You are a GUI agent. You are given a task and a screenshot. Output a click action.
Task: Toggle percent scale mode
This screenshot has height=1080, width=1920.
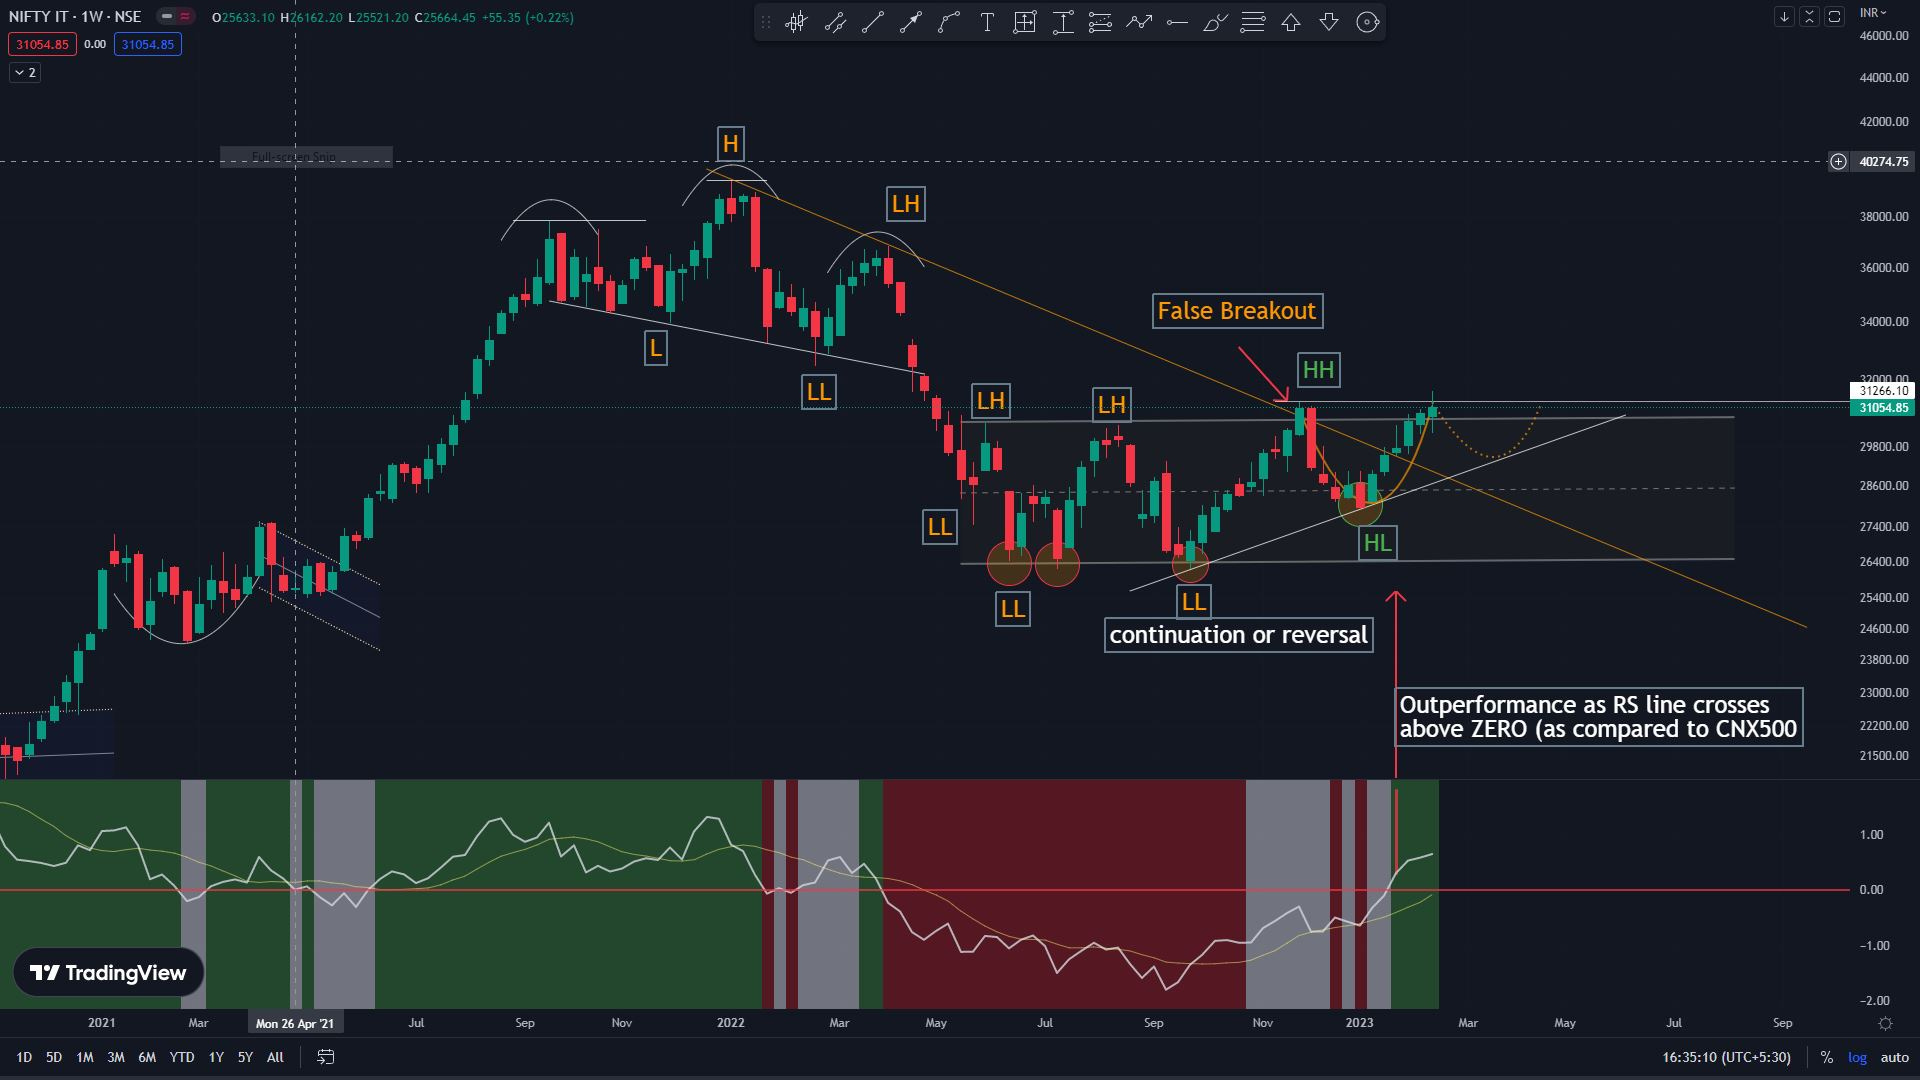1827,1057
